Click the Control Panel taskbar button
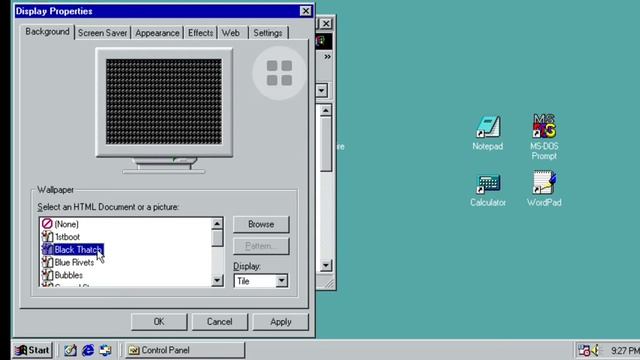This screenshot has height=360, width=640. coord(185,350)
